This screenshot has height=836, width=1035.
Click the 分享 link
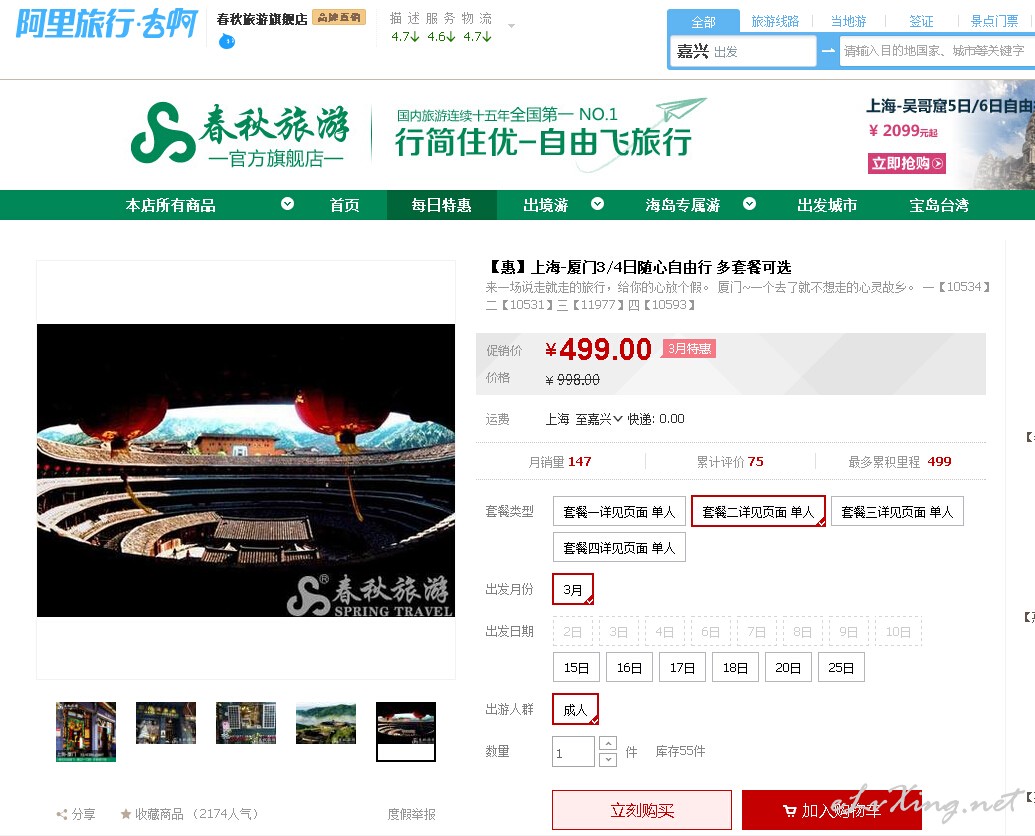[83, 814]
